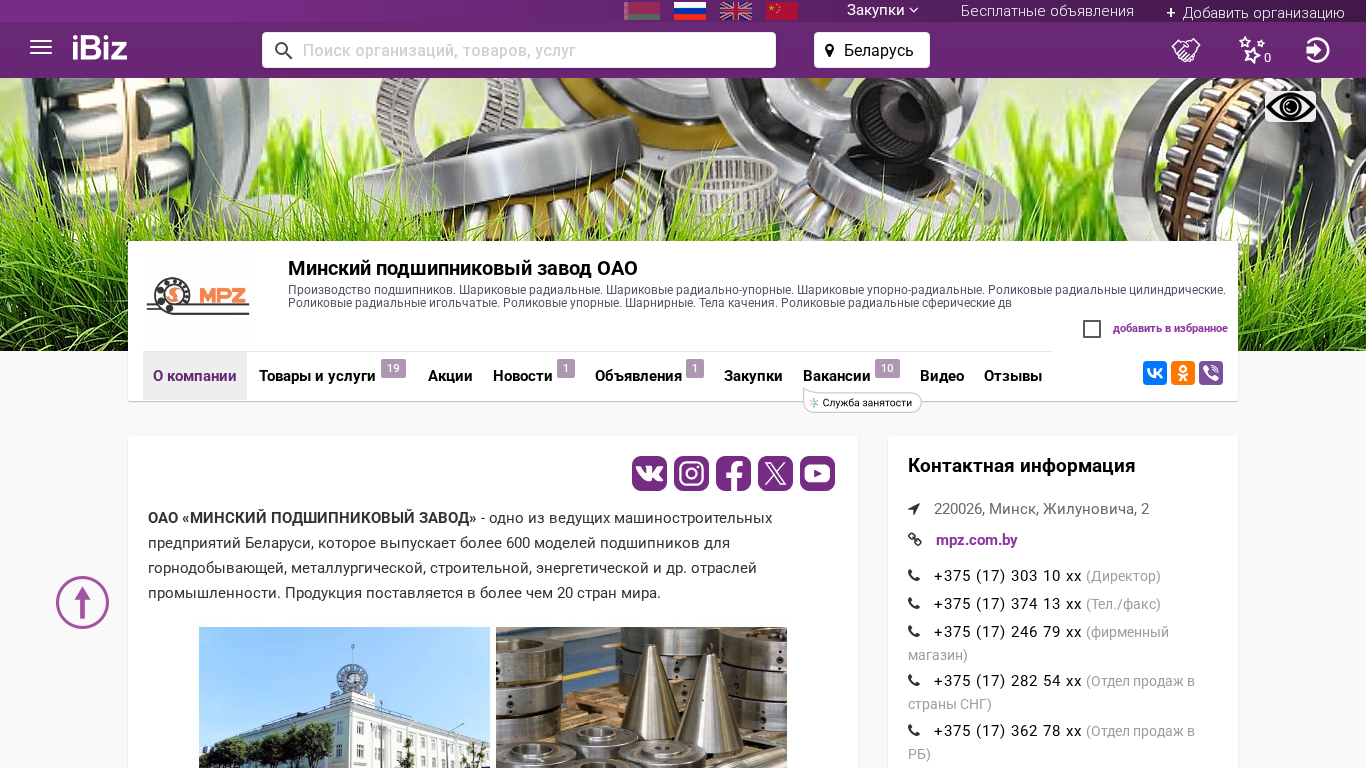Go to the 'Акции' tab
This screenshot has height=768, width=1366.
click(x=450, y=376)
